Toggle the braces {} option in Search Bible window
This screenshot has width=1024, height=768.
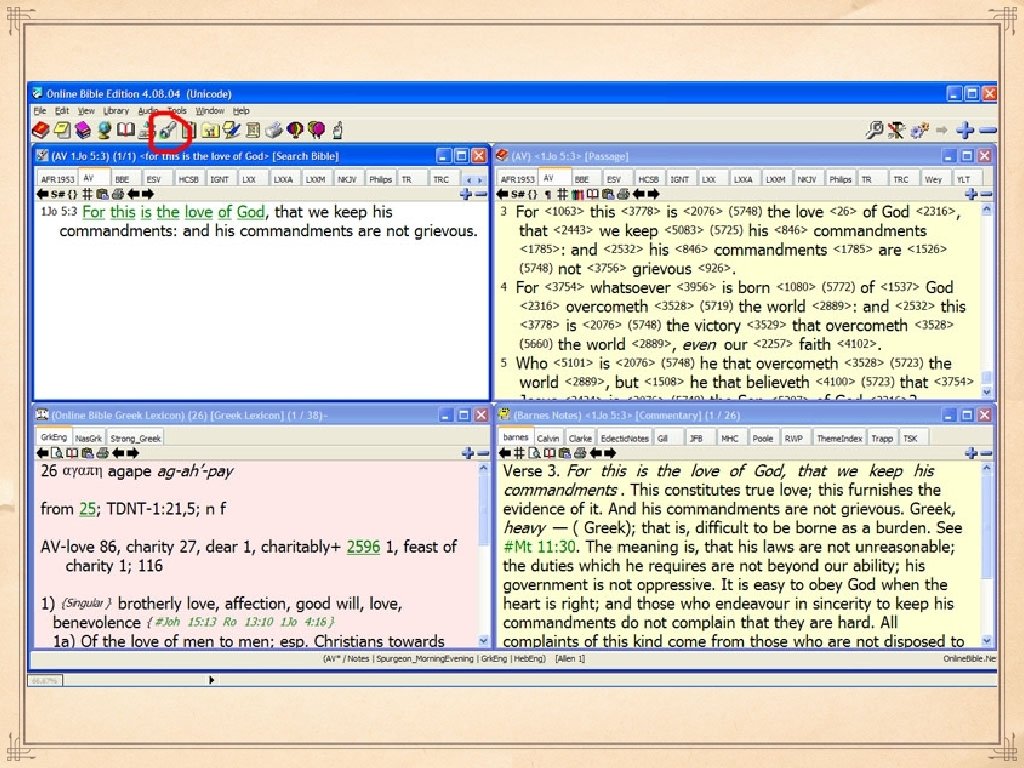point(72,194)
